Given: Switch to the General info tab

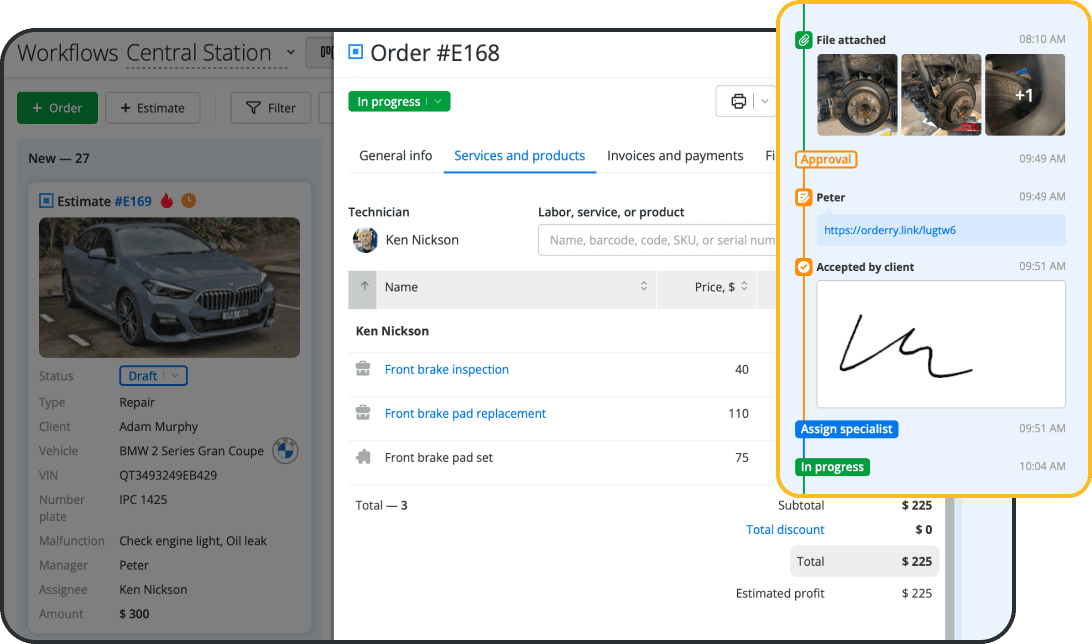Looking at the screenshot, I should 395,156.
